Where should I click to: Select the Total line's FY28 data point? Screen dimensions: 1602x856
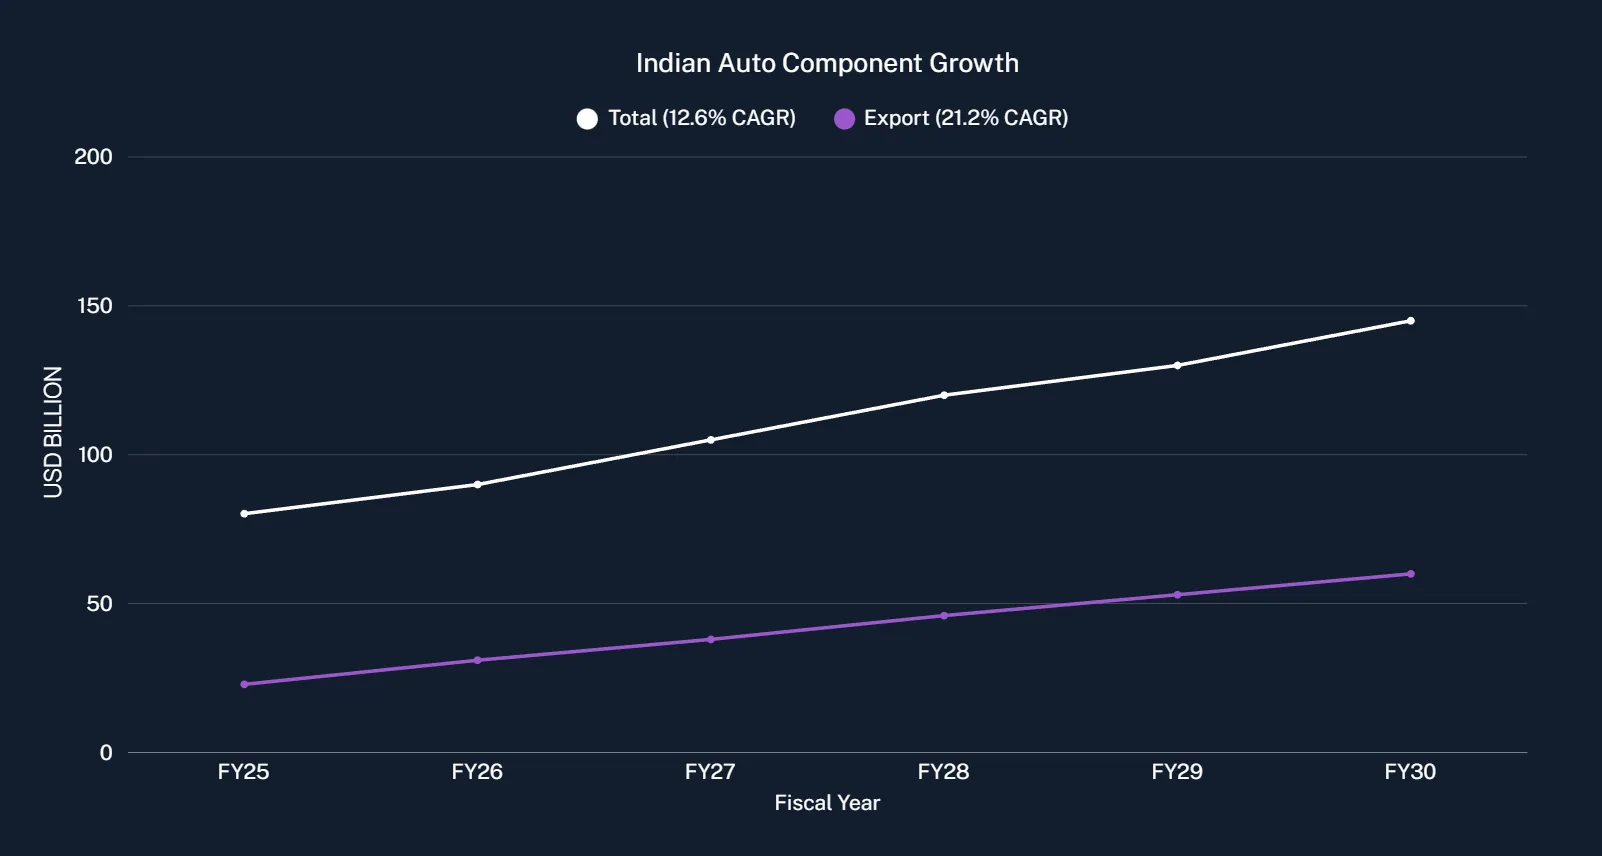[944, 395]
